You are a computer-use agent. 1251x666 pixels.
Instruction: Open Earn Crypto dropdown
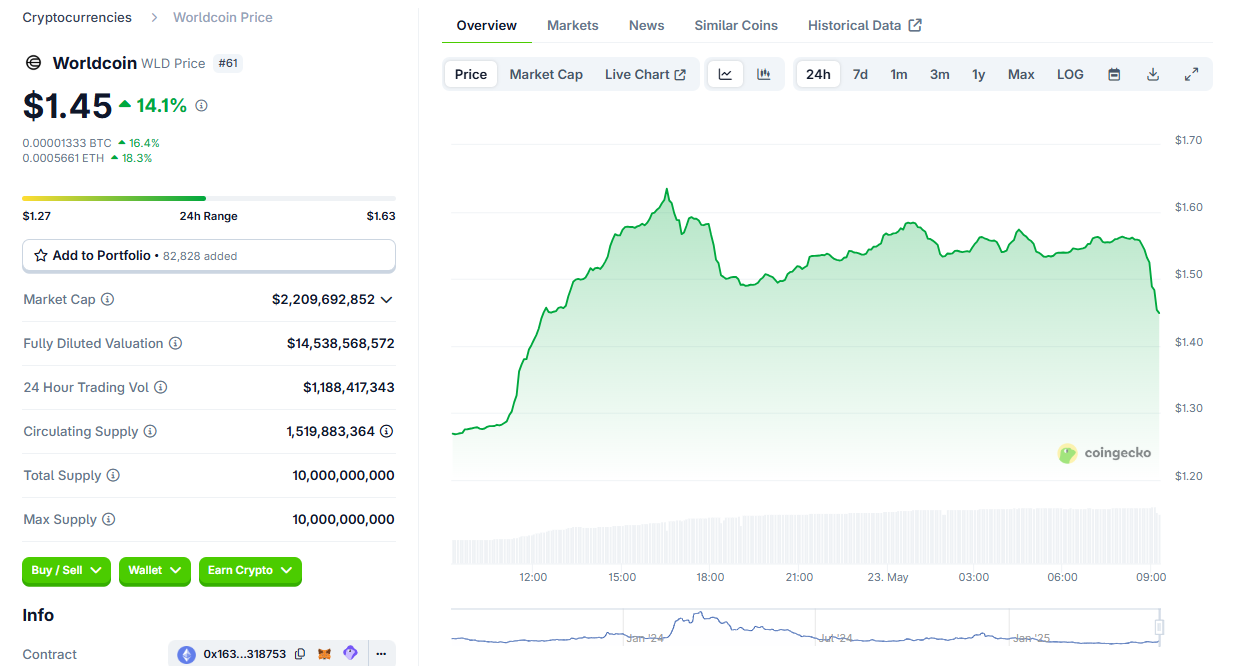250,571
